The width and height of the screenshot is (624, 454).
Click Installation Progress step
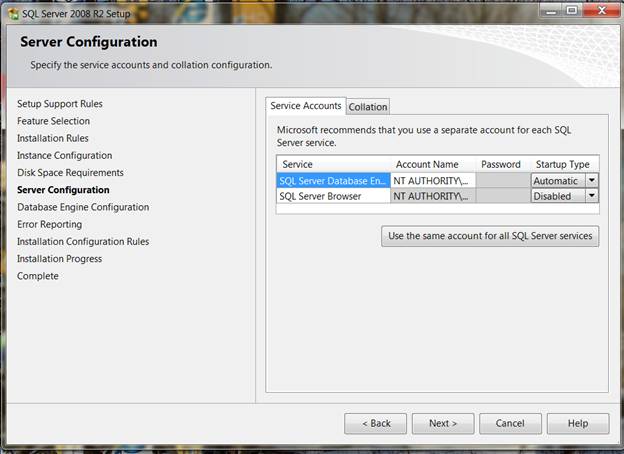tap(59, 259)
